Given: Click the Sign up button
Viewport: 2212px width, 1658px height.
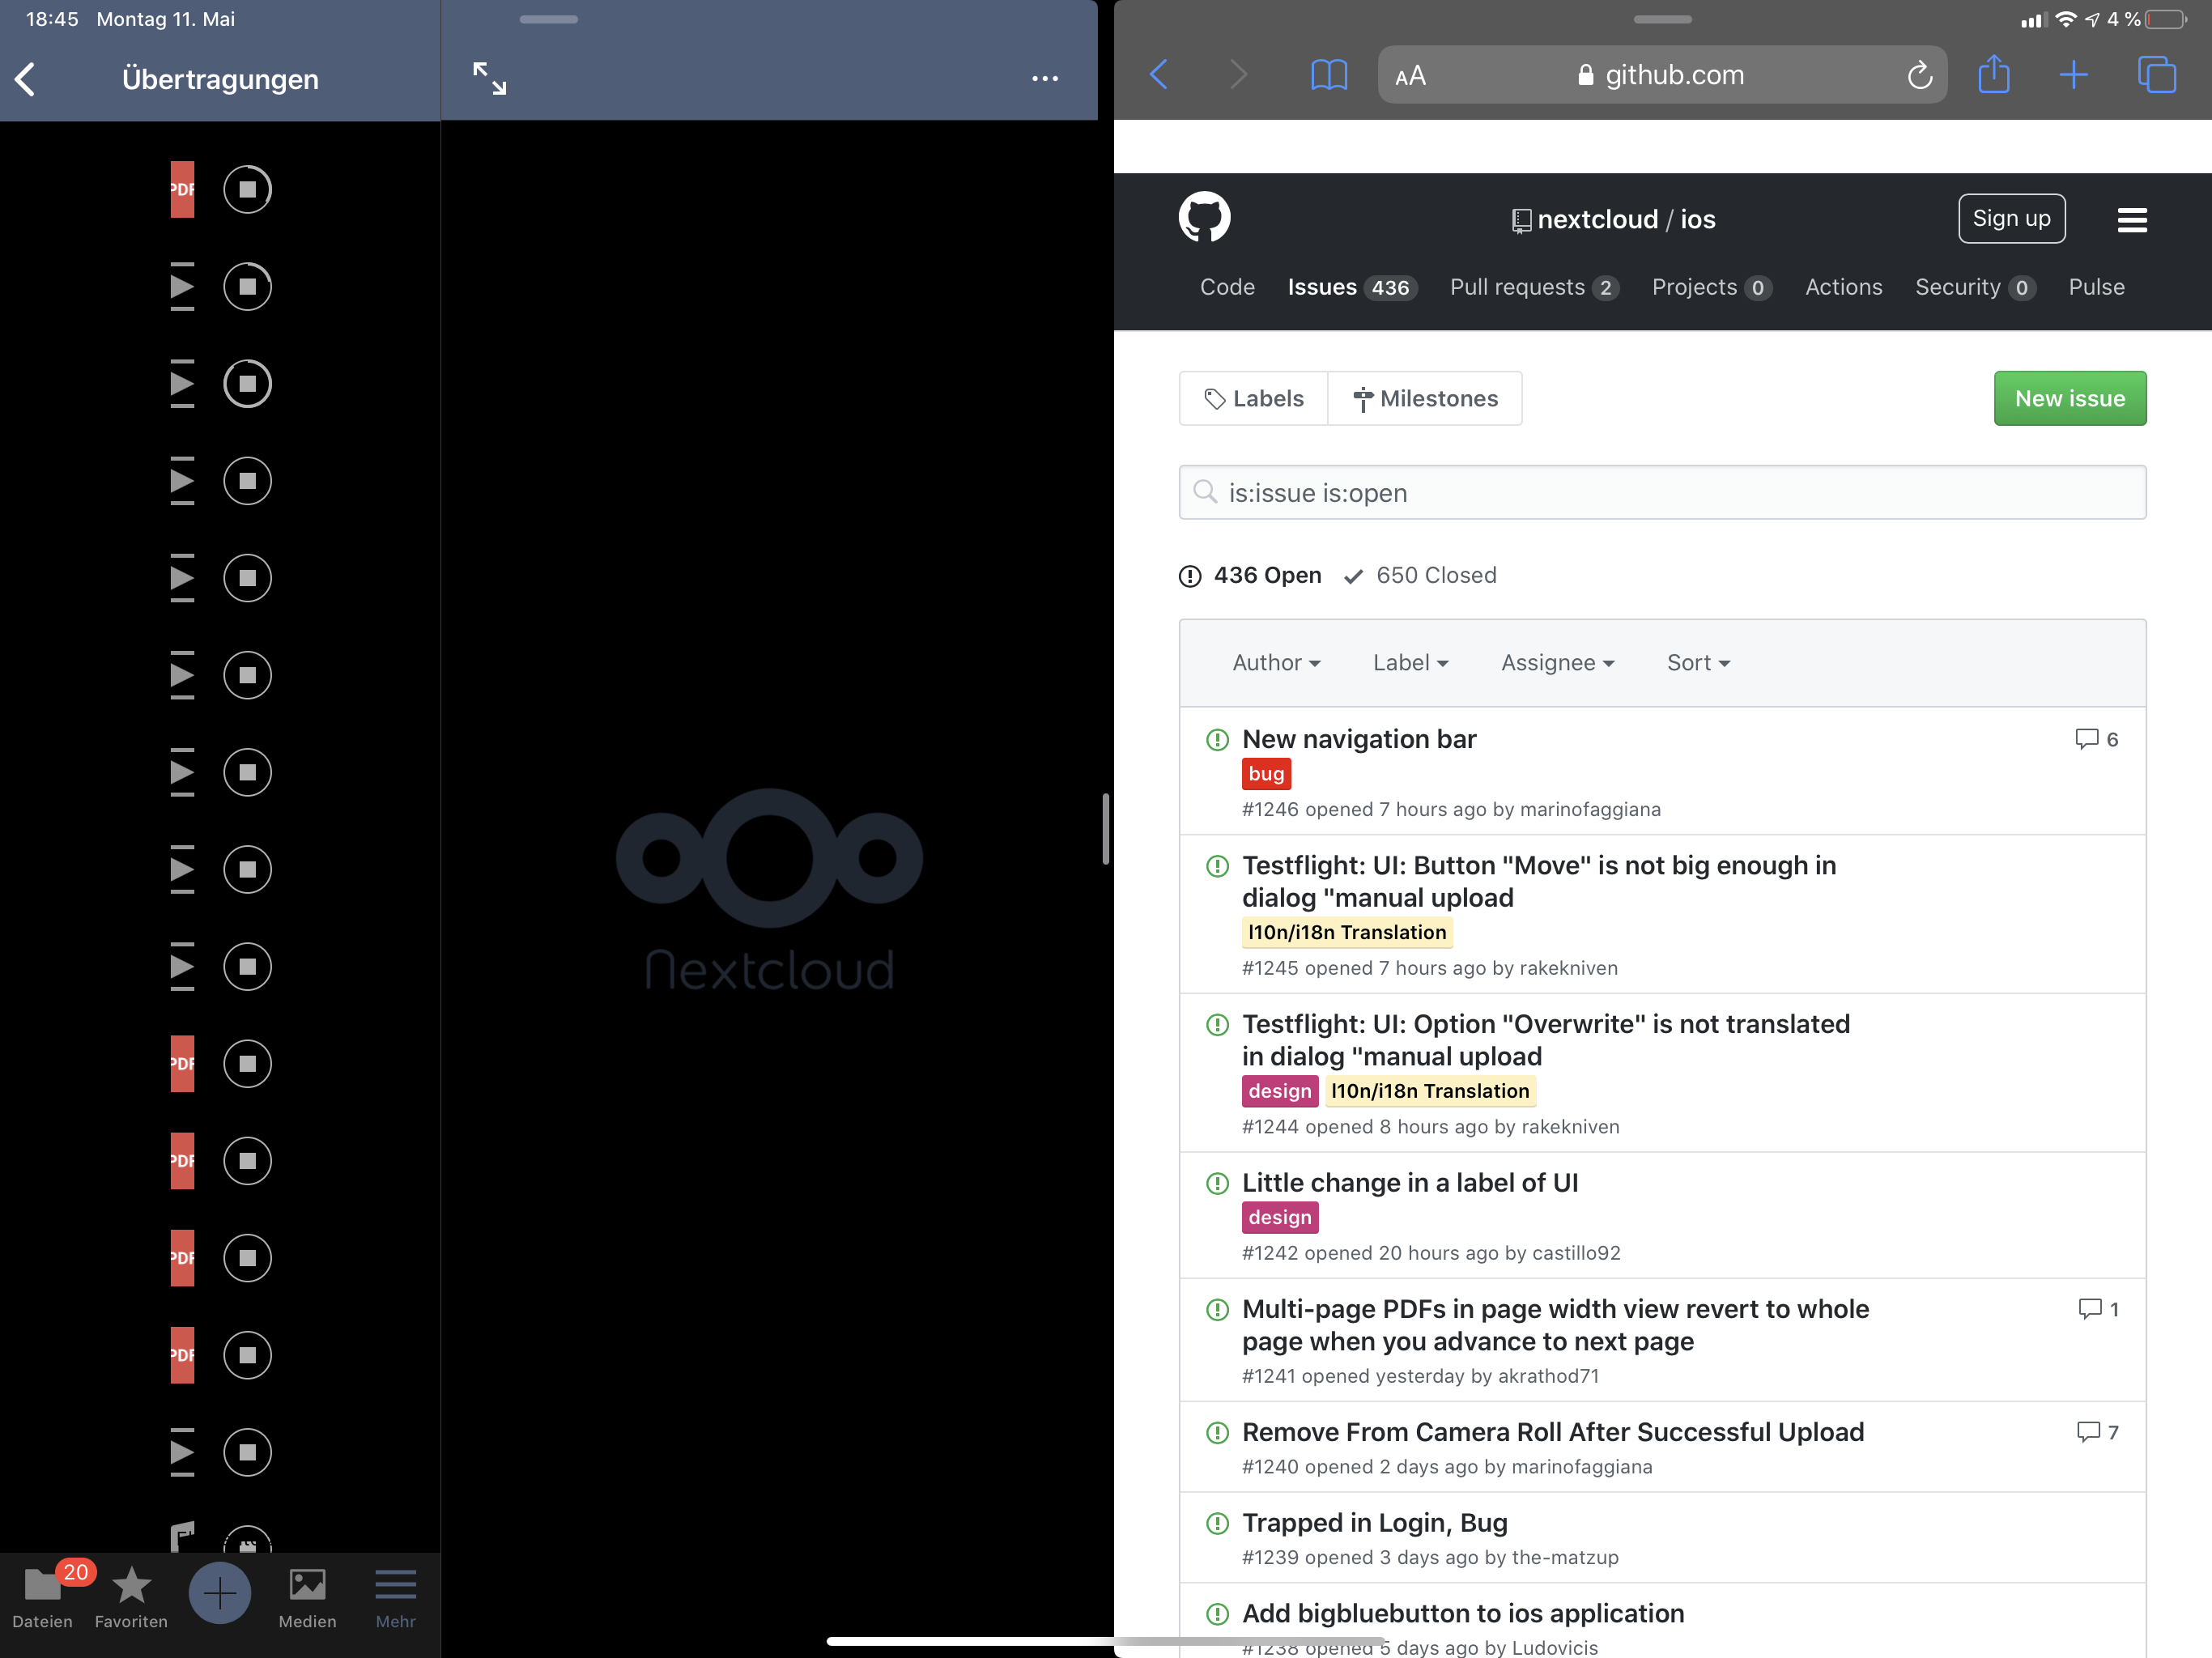Looking at the screenshot, I should [x=2011, y=218].
